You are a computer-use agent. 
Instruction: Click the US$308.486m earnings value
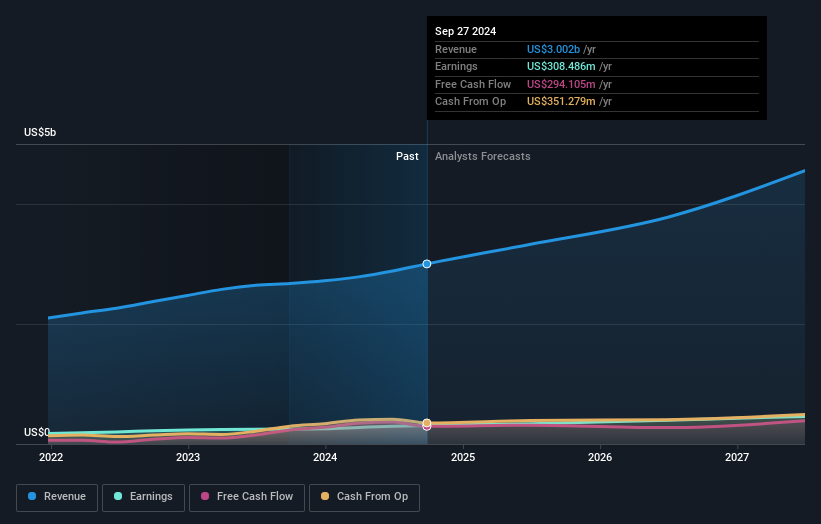(561, 66)
